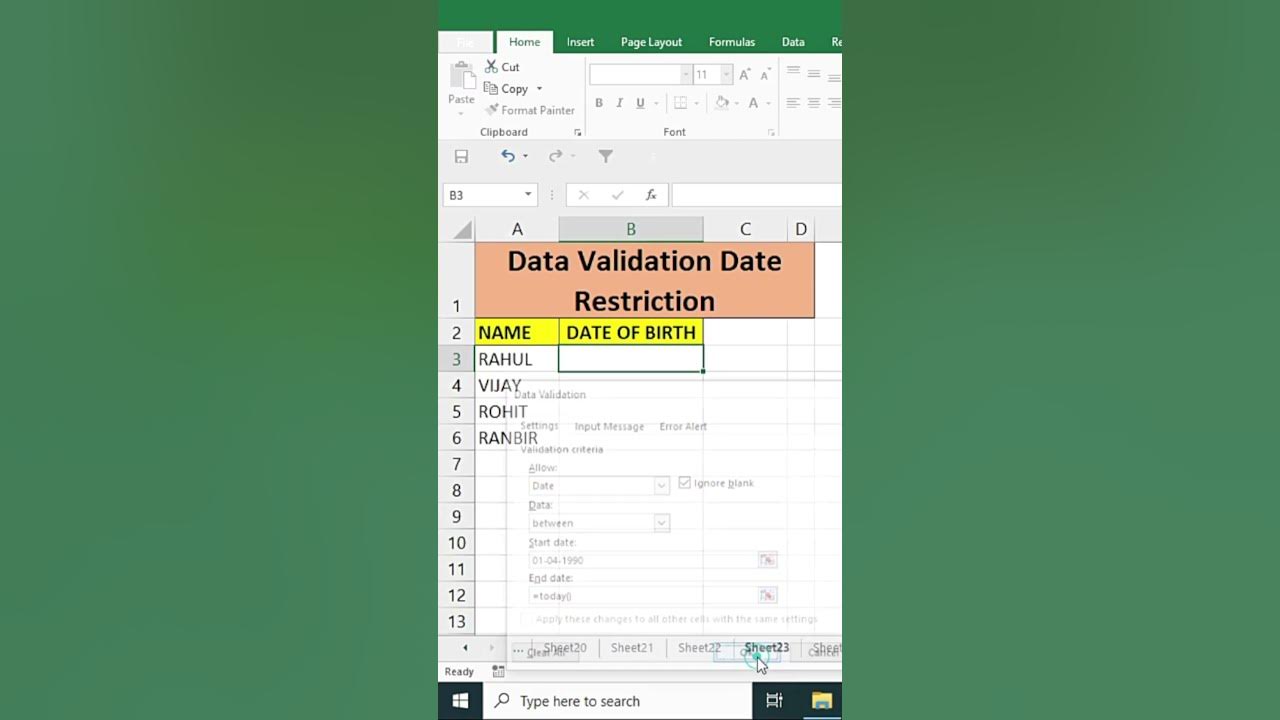Image resolution: width=1280 pixels, height=720 pixels.
Task: Select column A header
Action: (517, 230)
